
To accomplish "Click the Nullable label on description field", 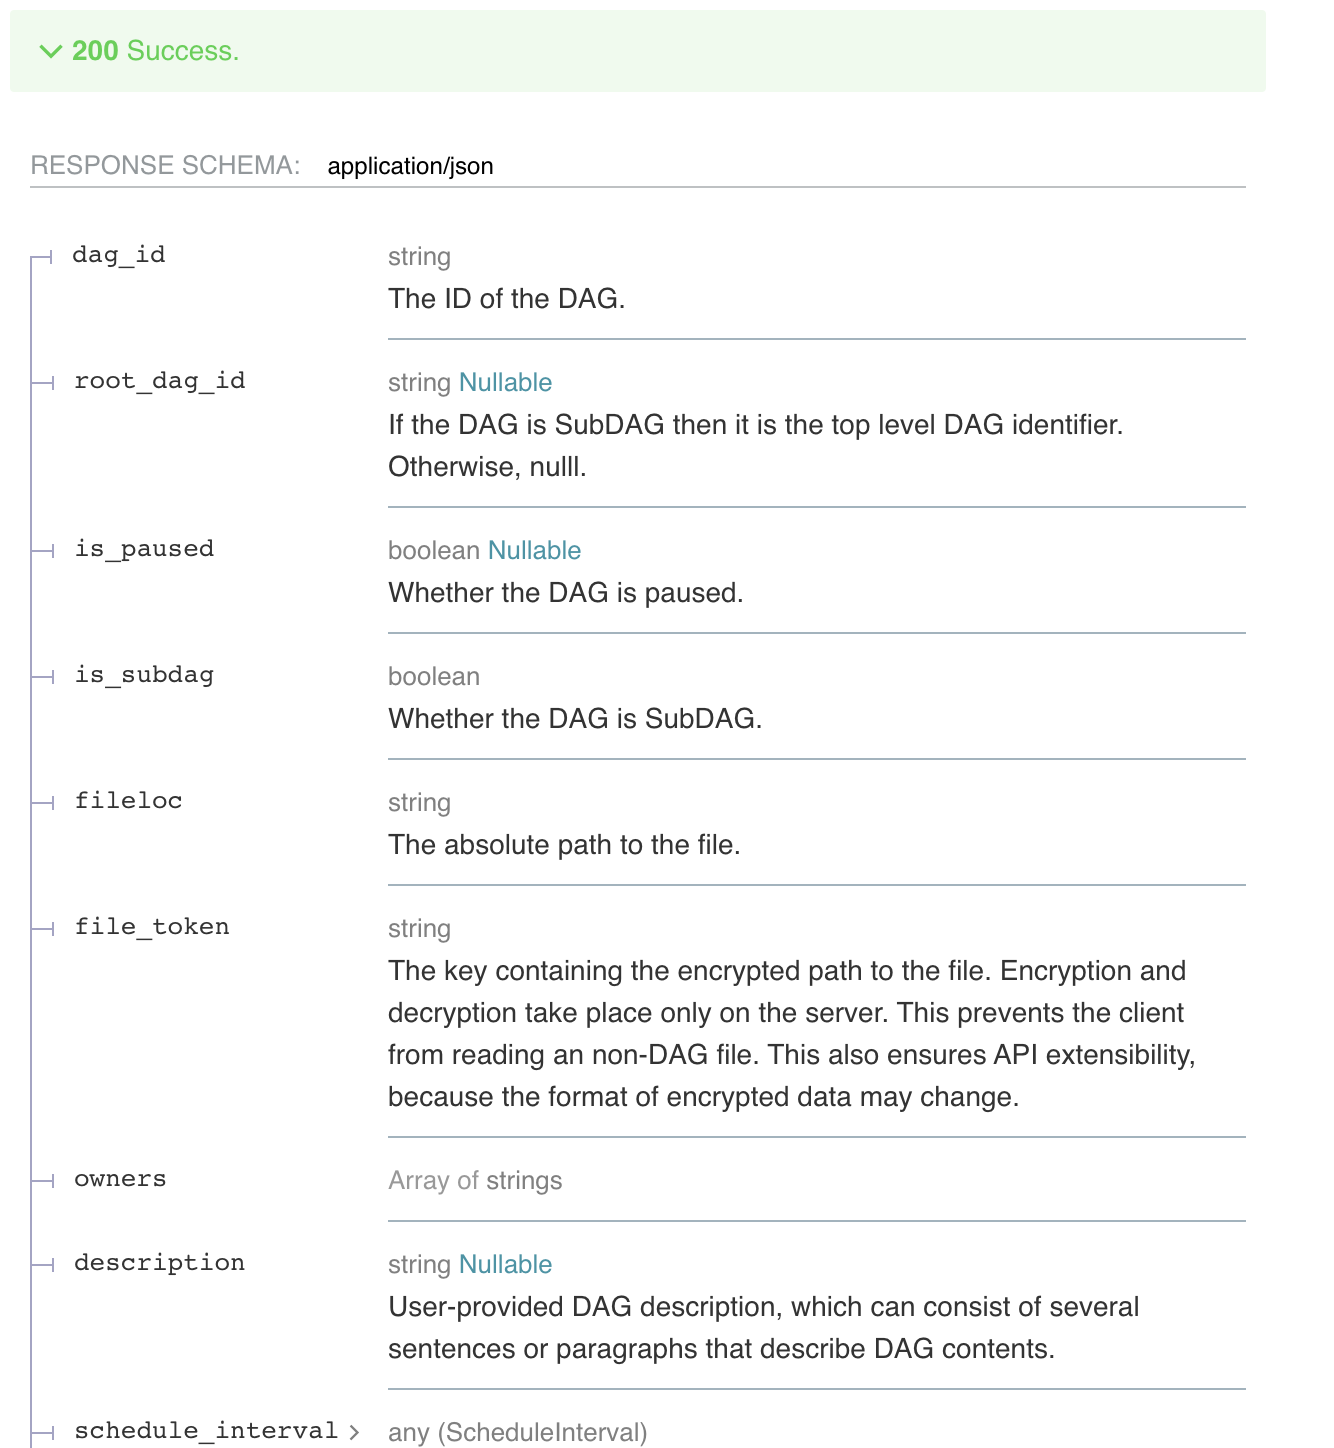I will (505, 1264).
